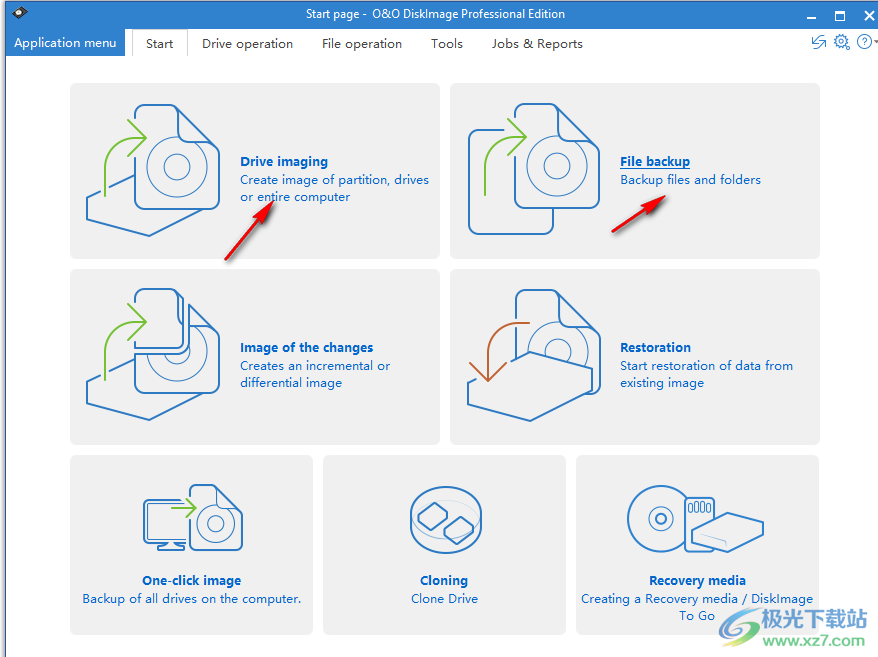
Task: Switch to the File operation tab
Action: pos(362,44)
